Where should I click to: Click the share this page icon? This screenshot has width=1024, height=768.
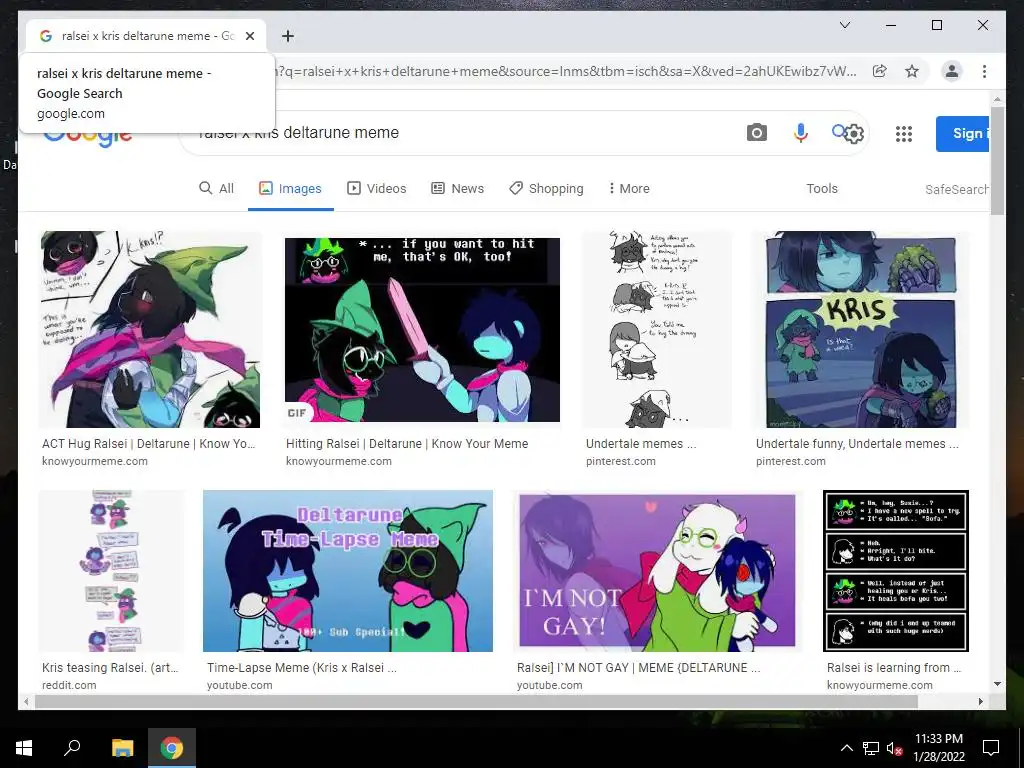click(x=880, y=71)
